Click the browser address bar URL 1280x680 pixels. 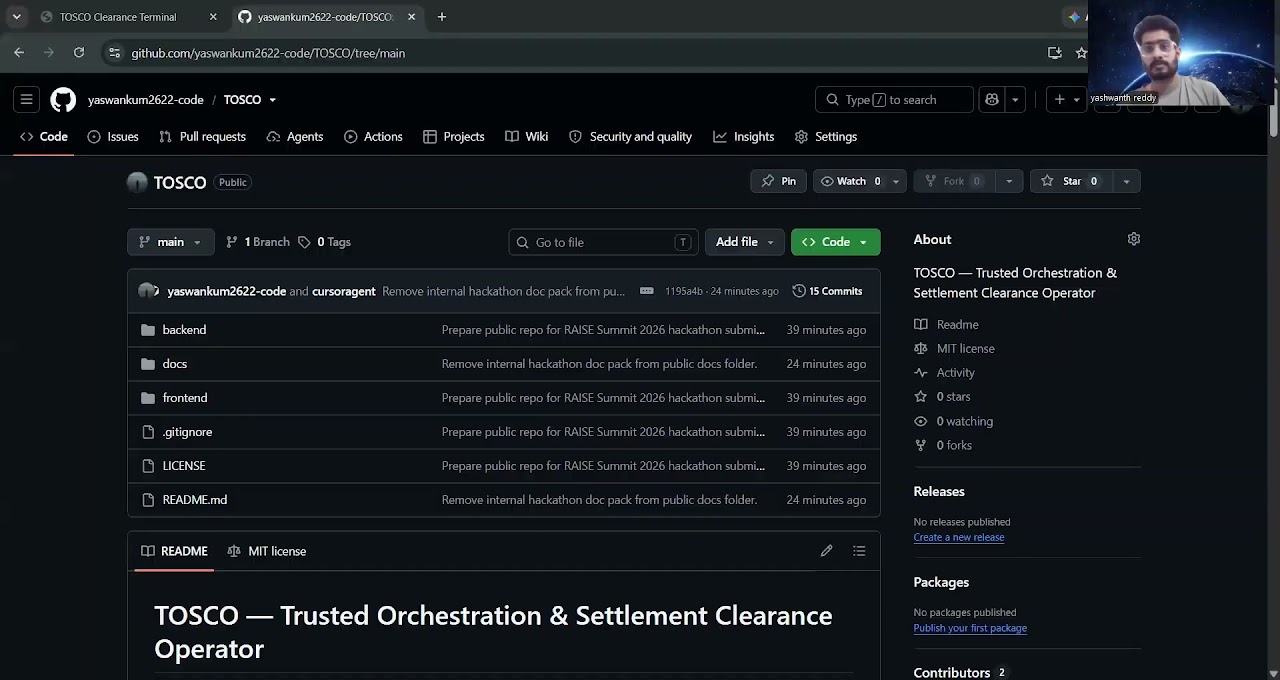click(268, 53)
